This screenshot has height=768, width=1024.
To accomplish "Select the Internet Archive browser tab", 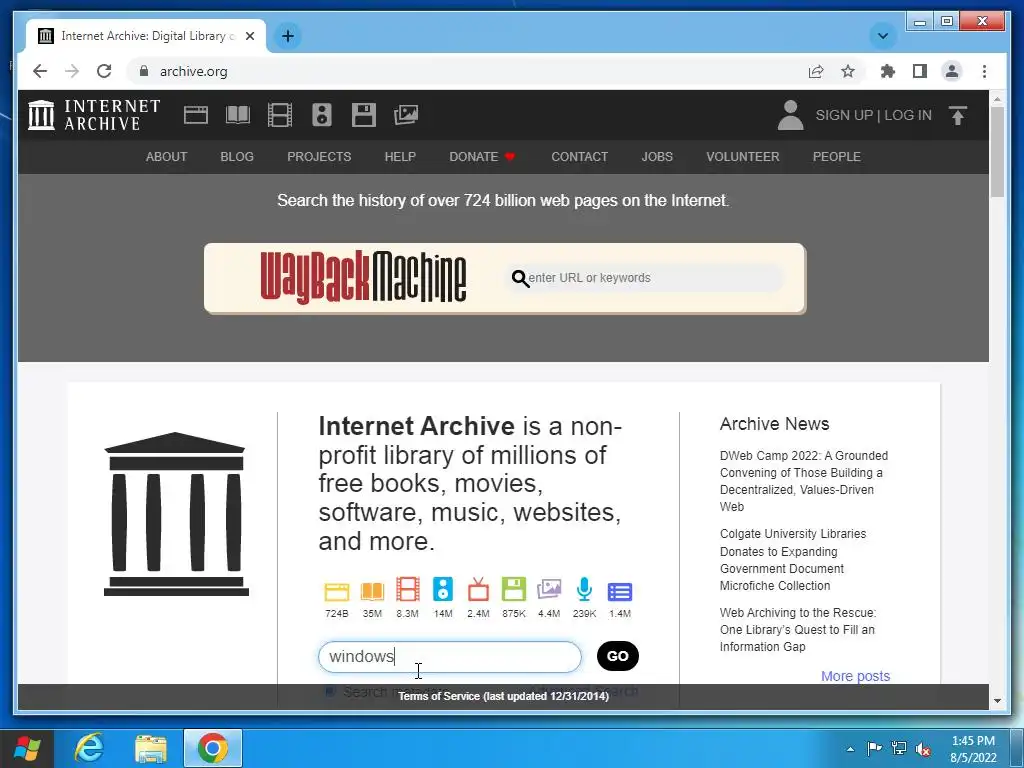I will 145,36.
